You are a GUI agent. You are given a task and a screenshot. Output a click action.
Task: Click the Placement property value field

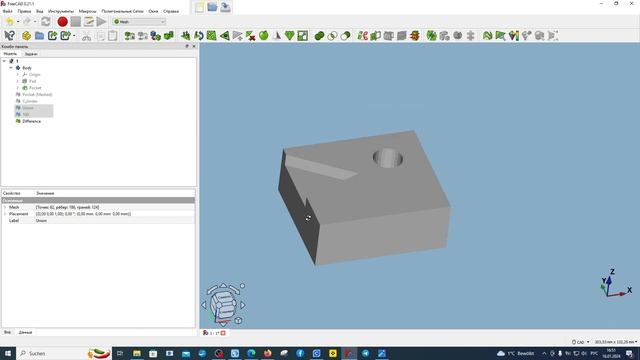click(114, 214)
